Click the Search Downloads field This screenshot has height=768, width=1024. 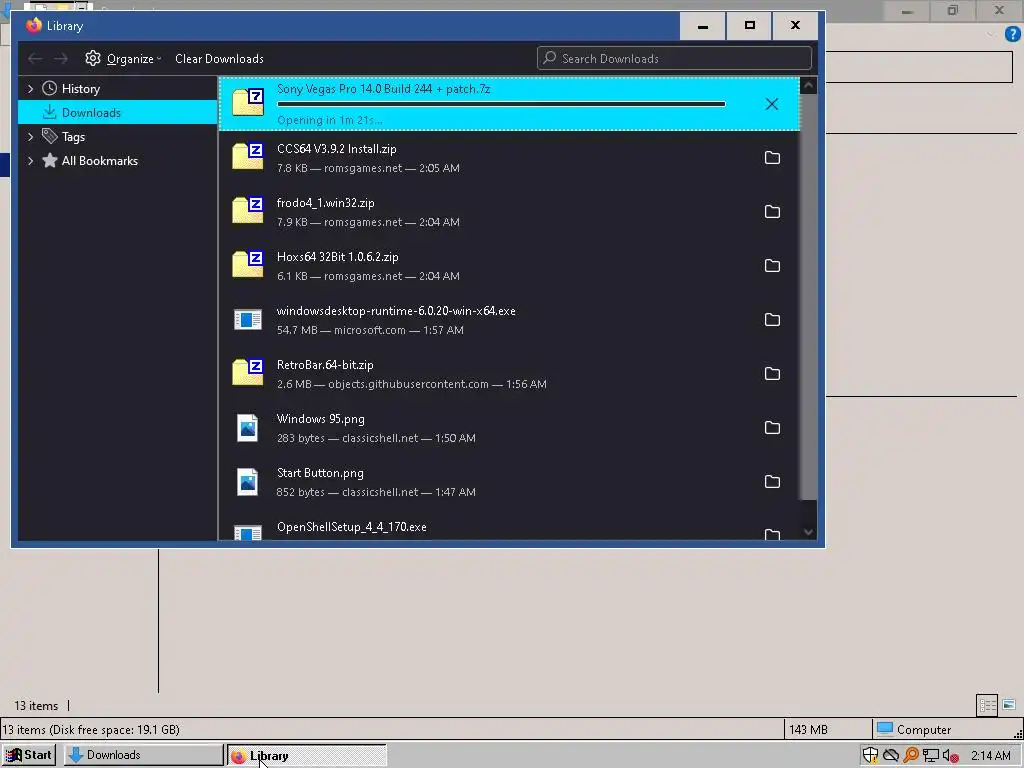pyautogui.click(x=675, y=58)
